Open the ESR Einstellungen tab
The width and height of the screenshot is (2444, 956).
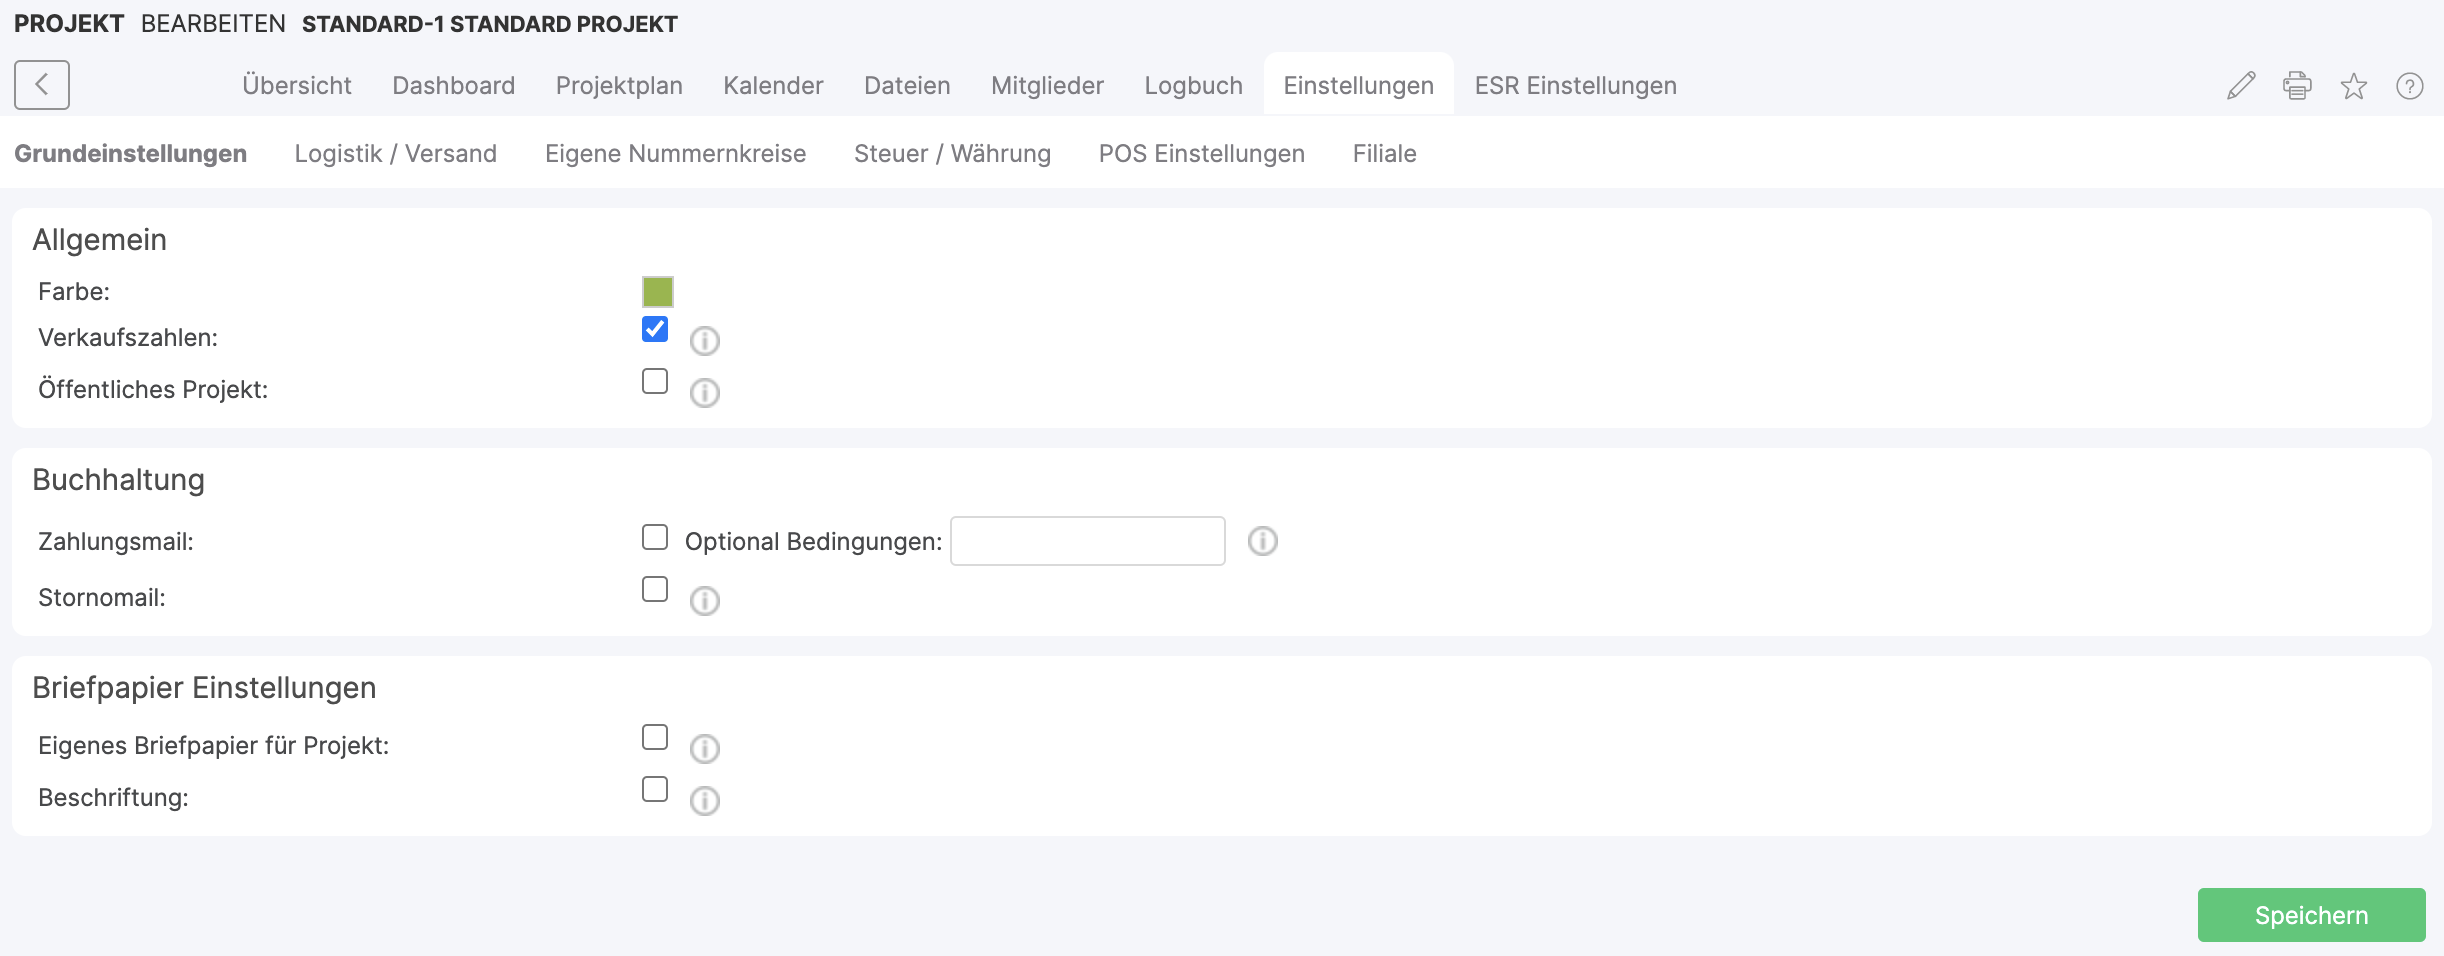click(x=1576, y=86)
